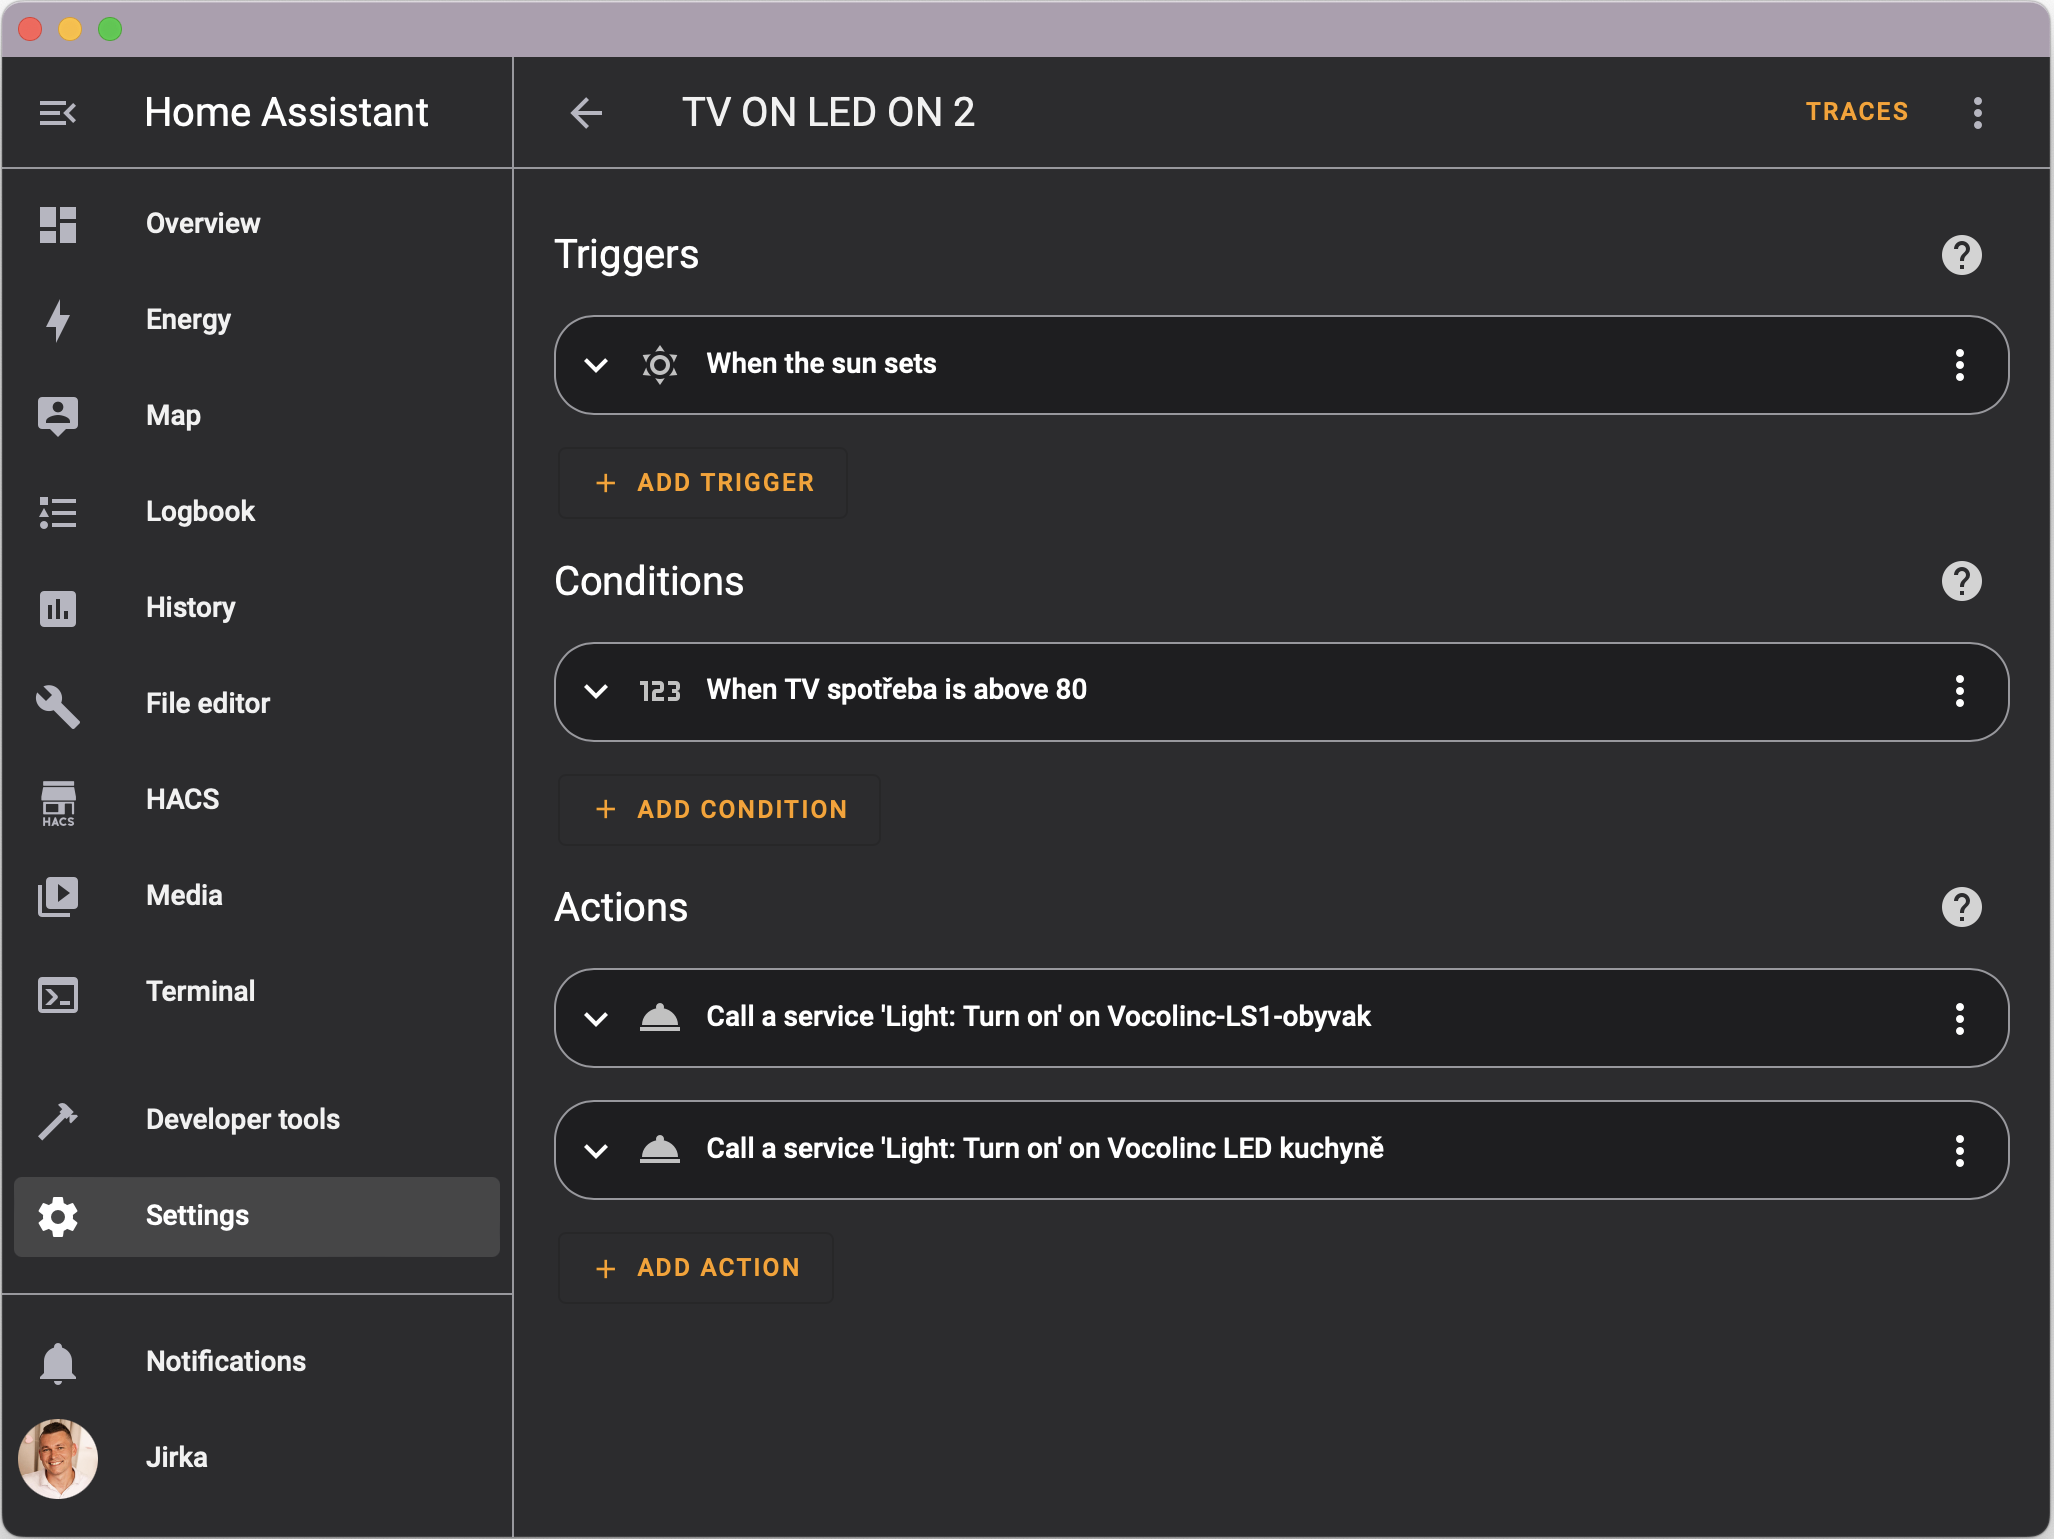
Task: Expand the Vocolinc LED kuchyně action
Action: (596, 1150)
